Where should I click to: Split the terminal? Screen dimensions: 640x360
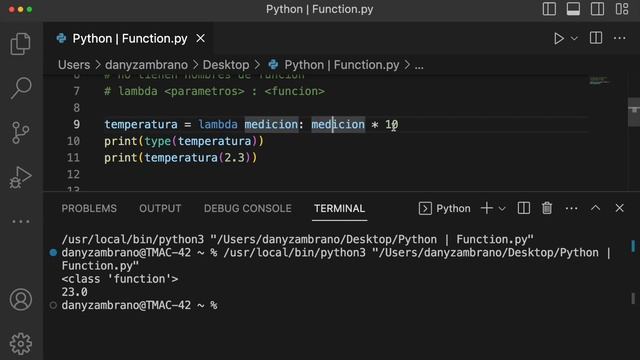524,208
